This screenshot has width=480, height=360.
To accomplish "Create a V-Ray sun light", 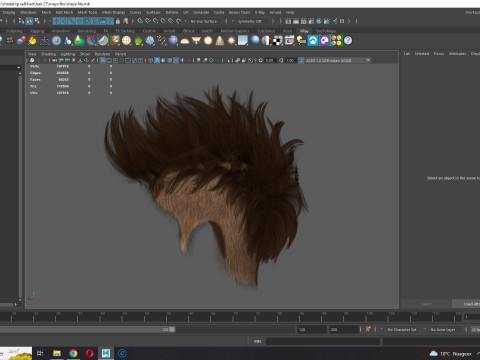I will [x=231, y=41].
